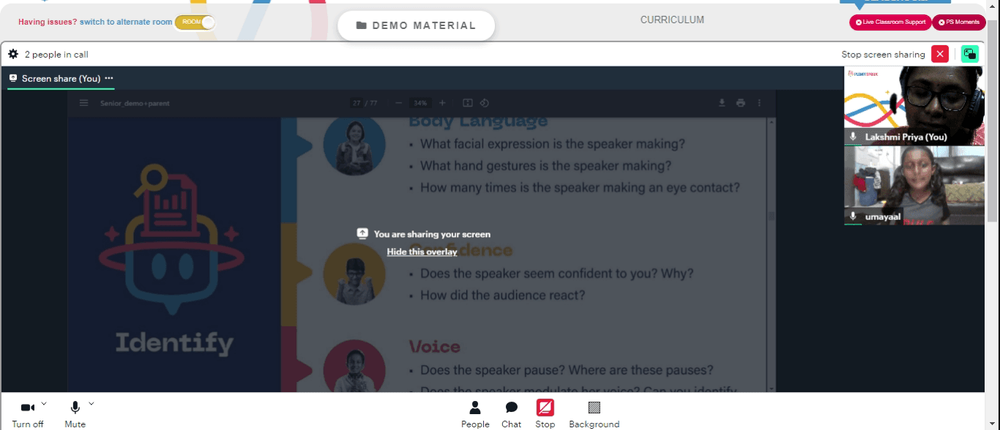The width and height of the screenshot is (1000, 430).
Task: Select umayaal video tile
Action: pos(914,185)
